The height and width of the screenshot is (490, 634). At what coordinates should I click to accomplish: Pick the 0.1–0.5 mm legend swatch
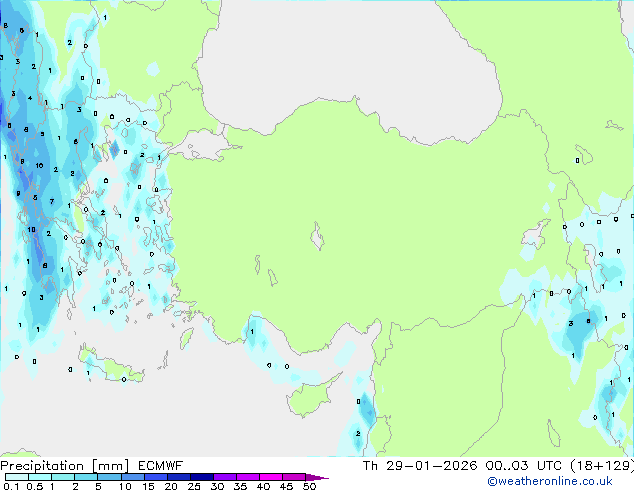point(17,477)
